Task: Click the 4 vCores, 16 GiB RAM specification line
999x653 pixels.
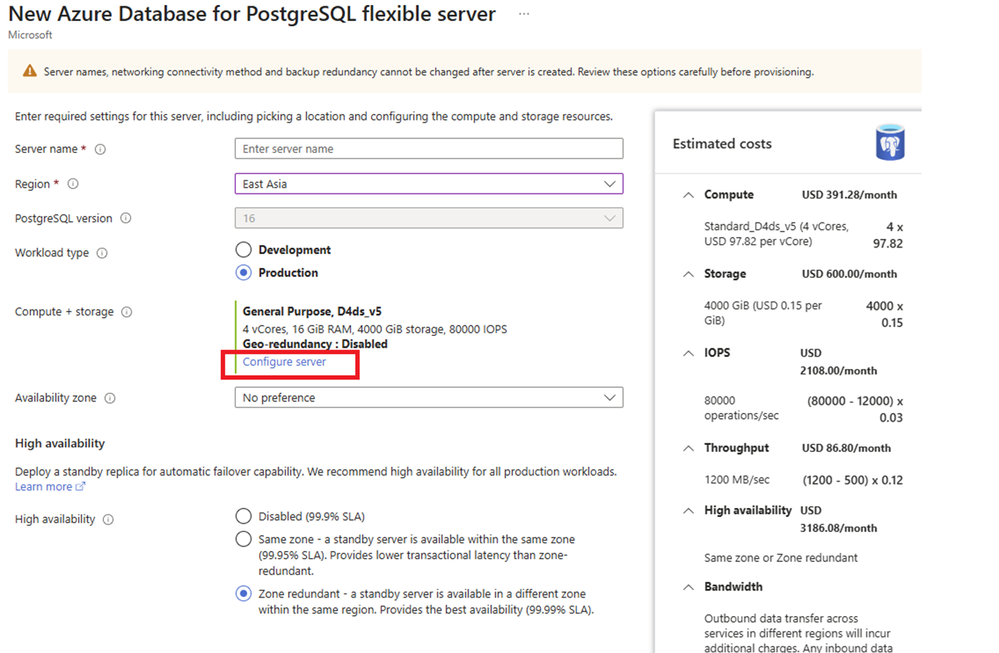Action: pos(375,329)
